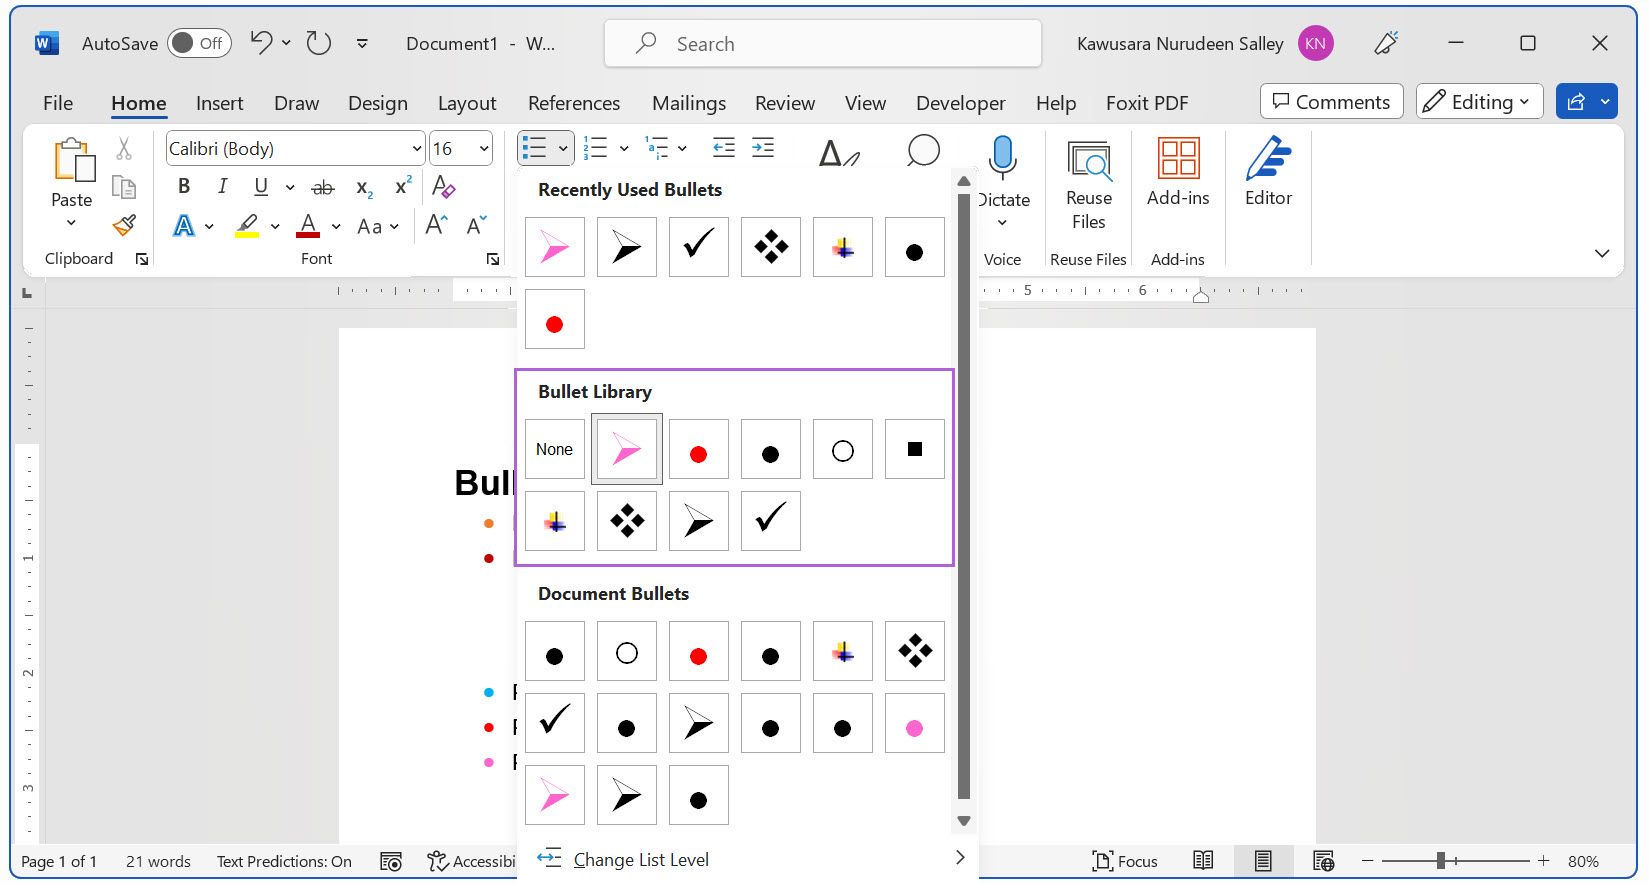Viewport: 1649px width, 884px height.
Task: Open the References tab
Action: click(x=574, y=103)
